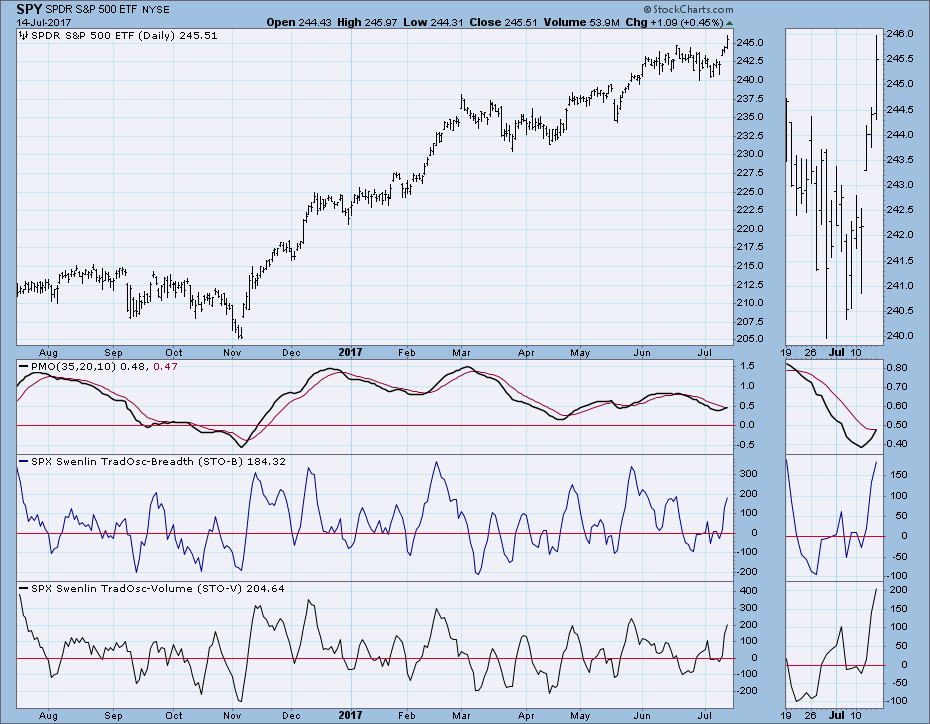Click the zoomed PMO thumbnail on right
The width and height of the screenshot is (930, 724).
tap(834, 405)
